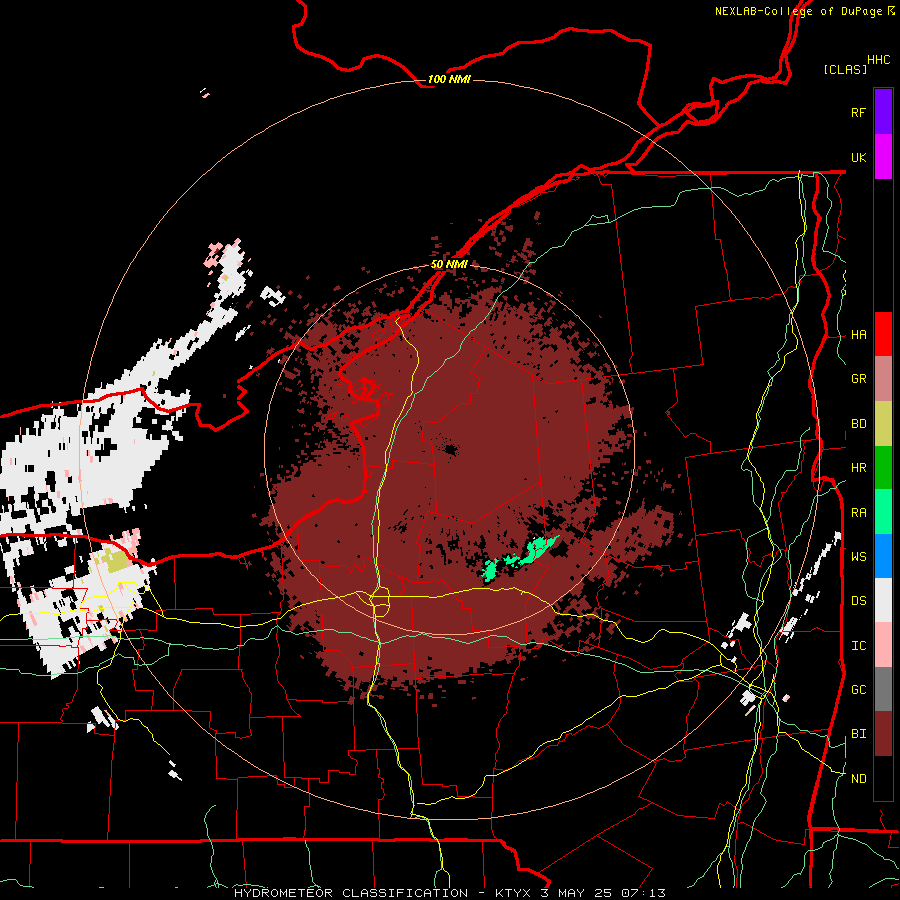Click the ND legend label
The image size is (900, 900).
[x=858, y=779]
